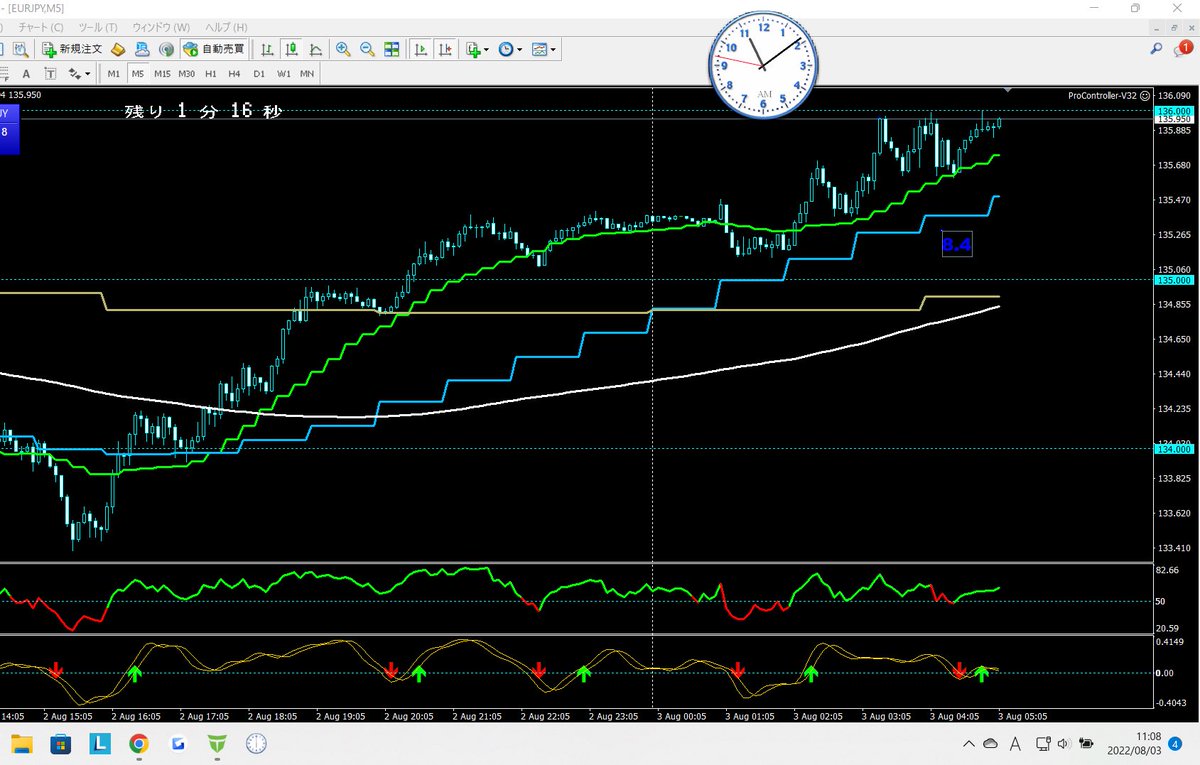Click the chart shift triangle marker

[x=1007, y=91]
